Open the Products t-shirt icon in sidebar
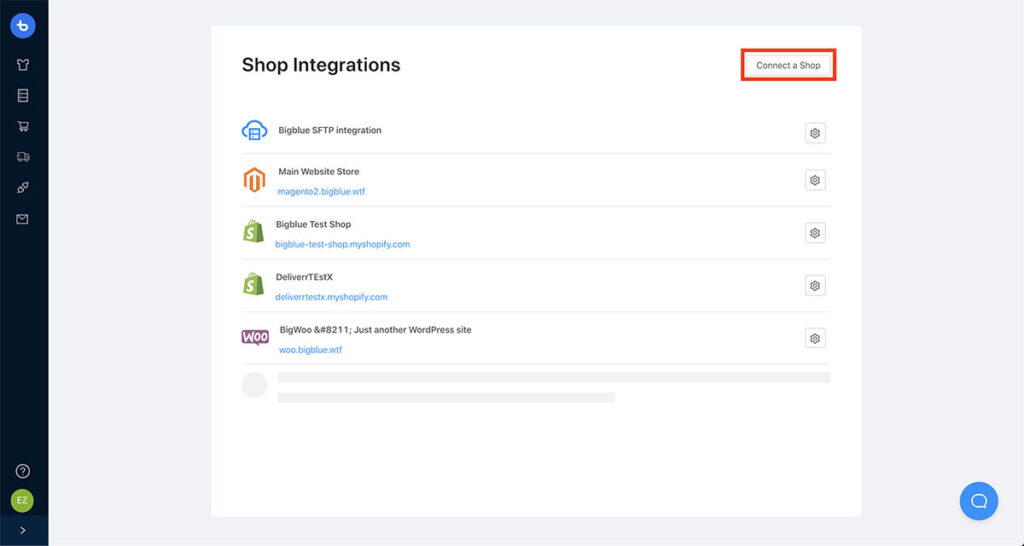This screenshot has height=546, width=1024. 23,65
